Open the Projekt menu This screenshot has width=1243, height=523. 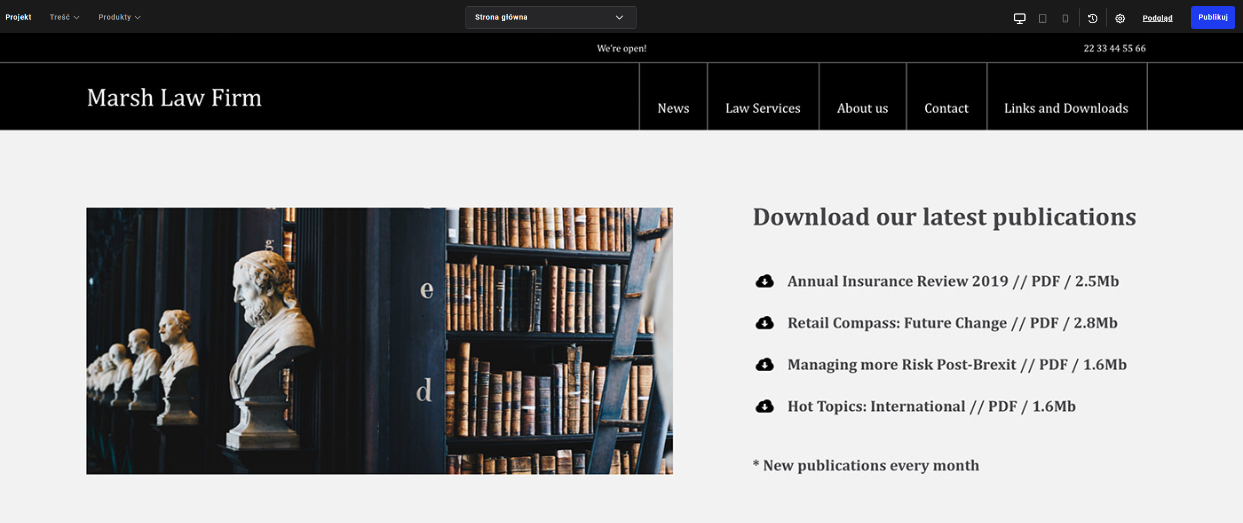pyautogui.click(x=18, y=17)
